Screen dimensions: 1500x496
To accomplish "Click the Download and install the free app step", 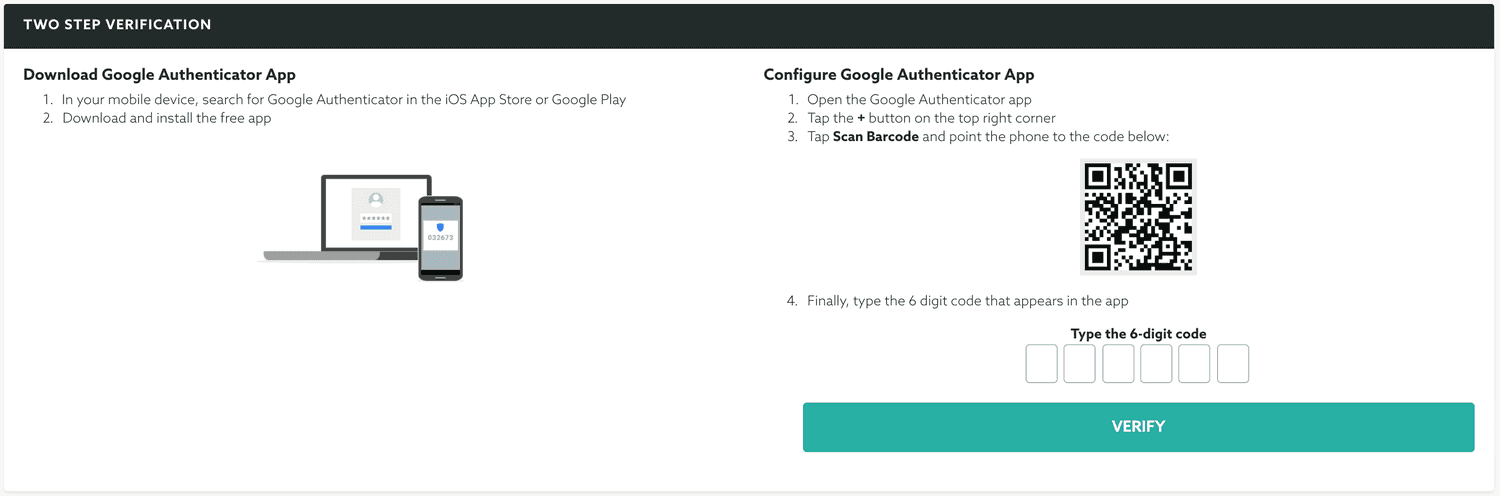I will coord(167,118).
